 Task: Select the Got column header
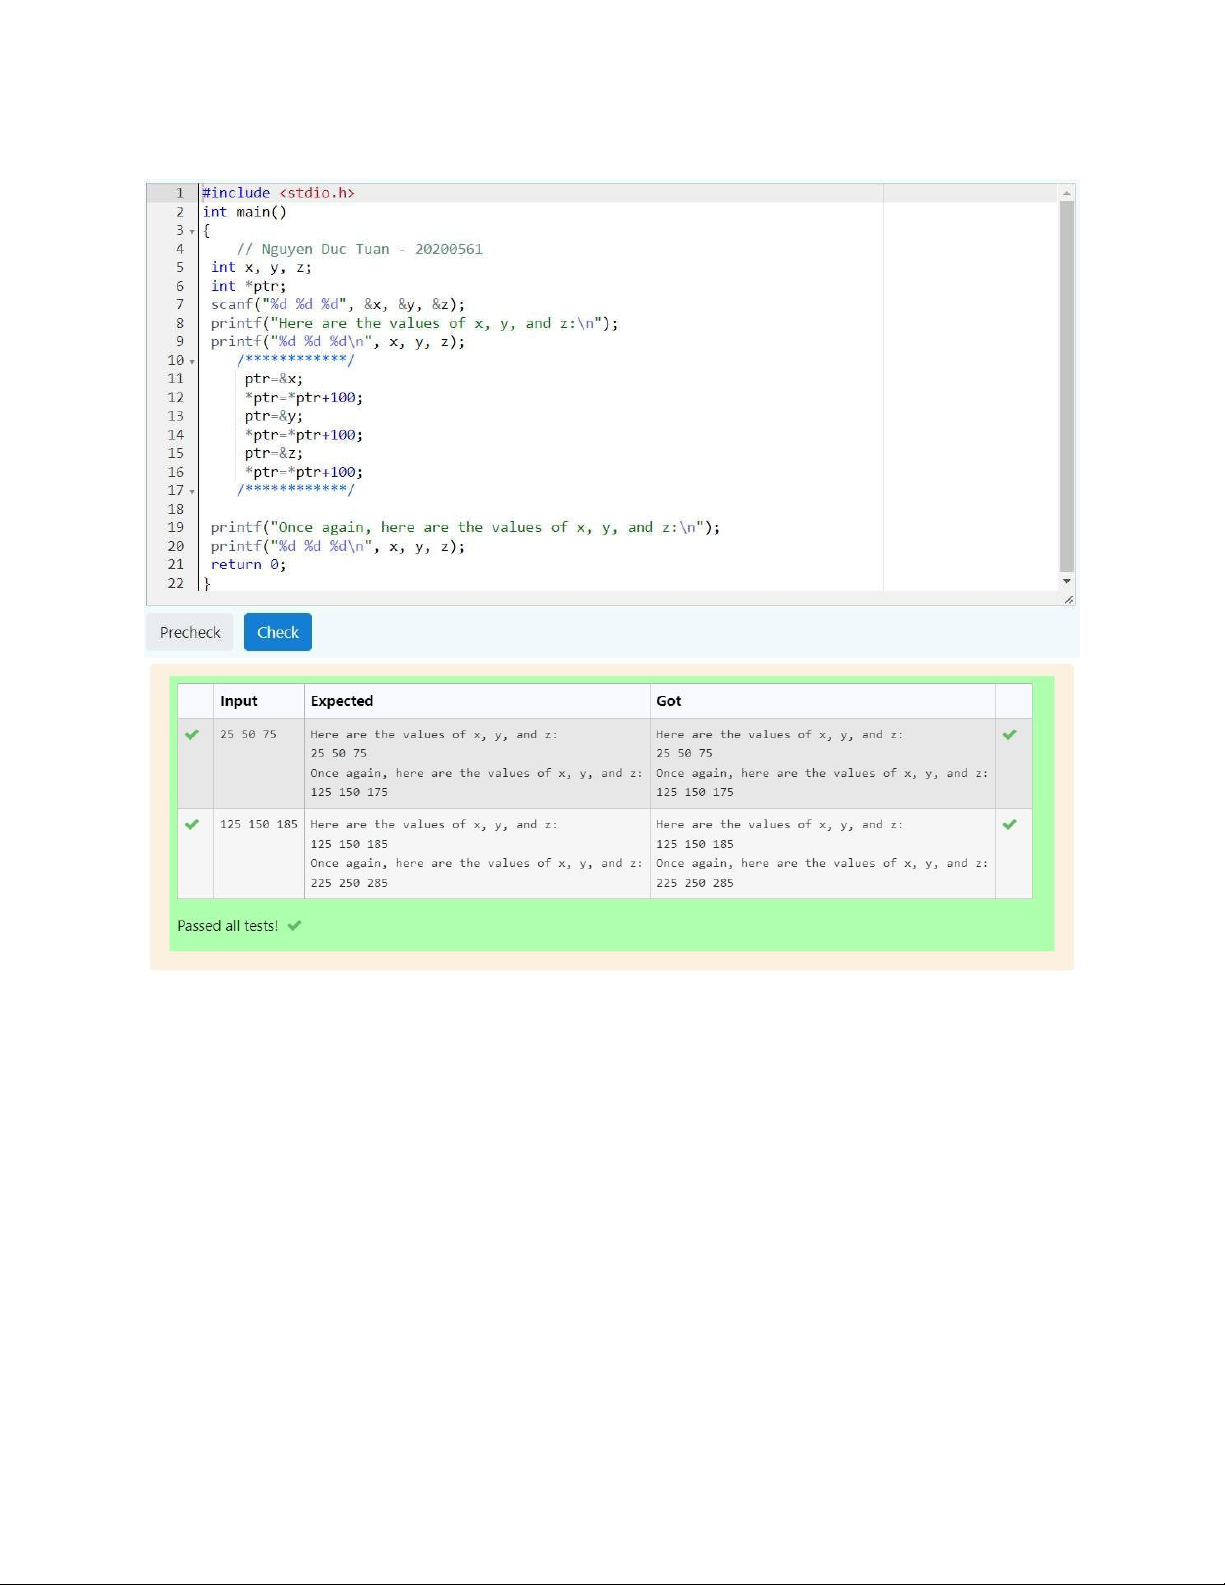coord(669,701)
